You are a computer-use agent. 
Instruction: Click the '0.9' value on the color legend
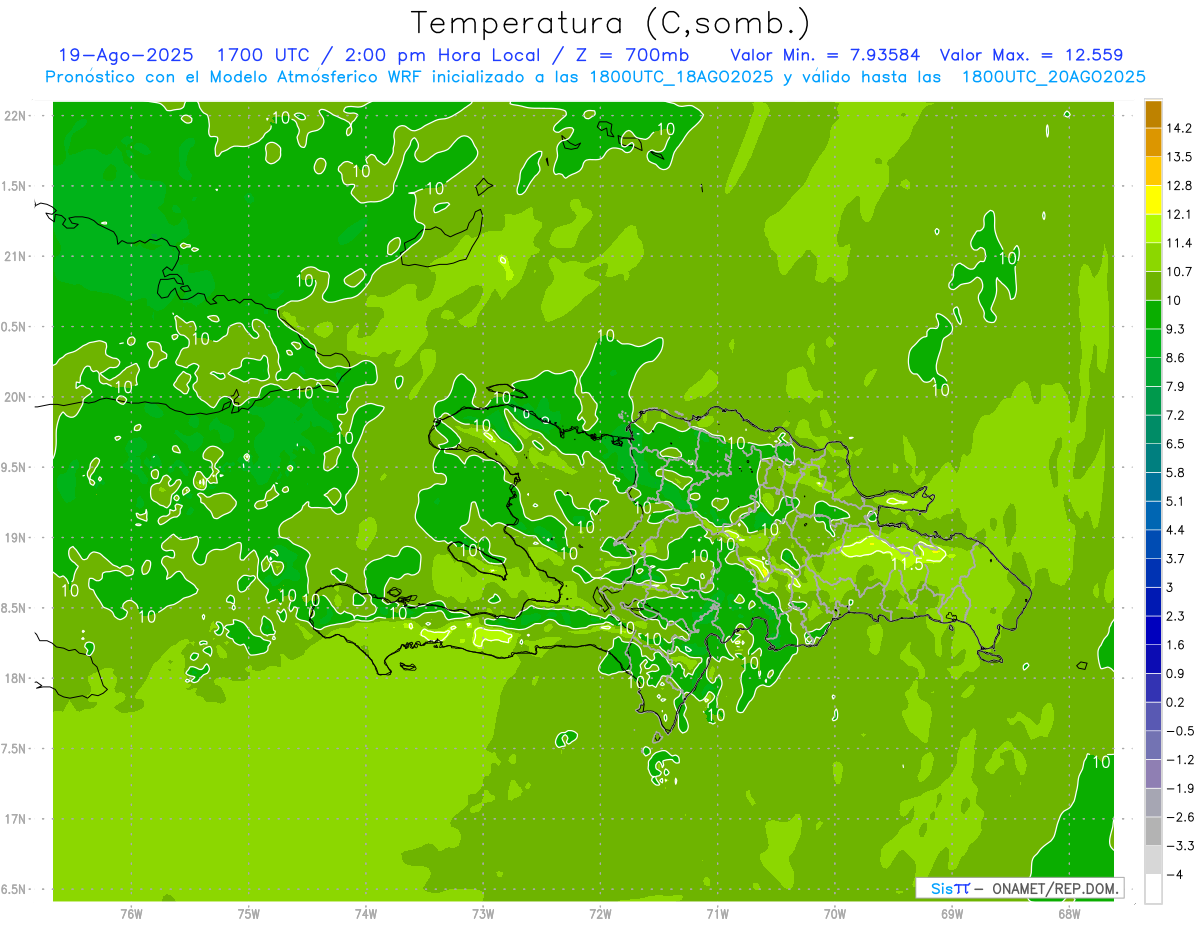click(x=1177, y=673)
